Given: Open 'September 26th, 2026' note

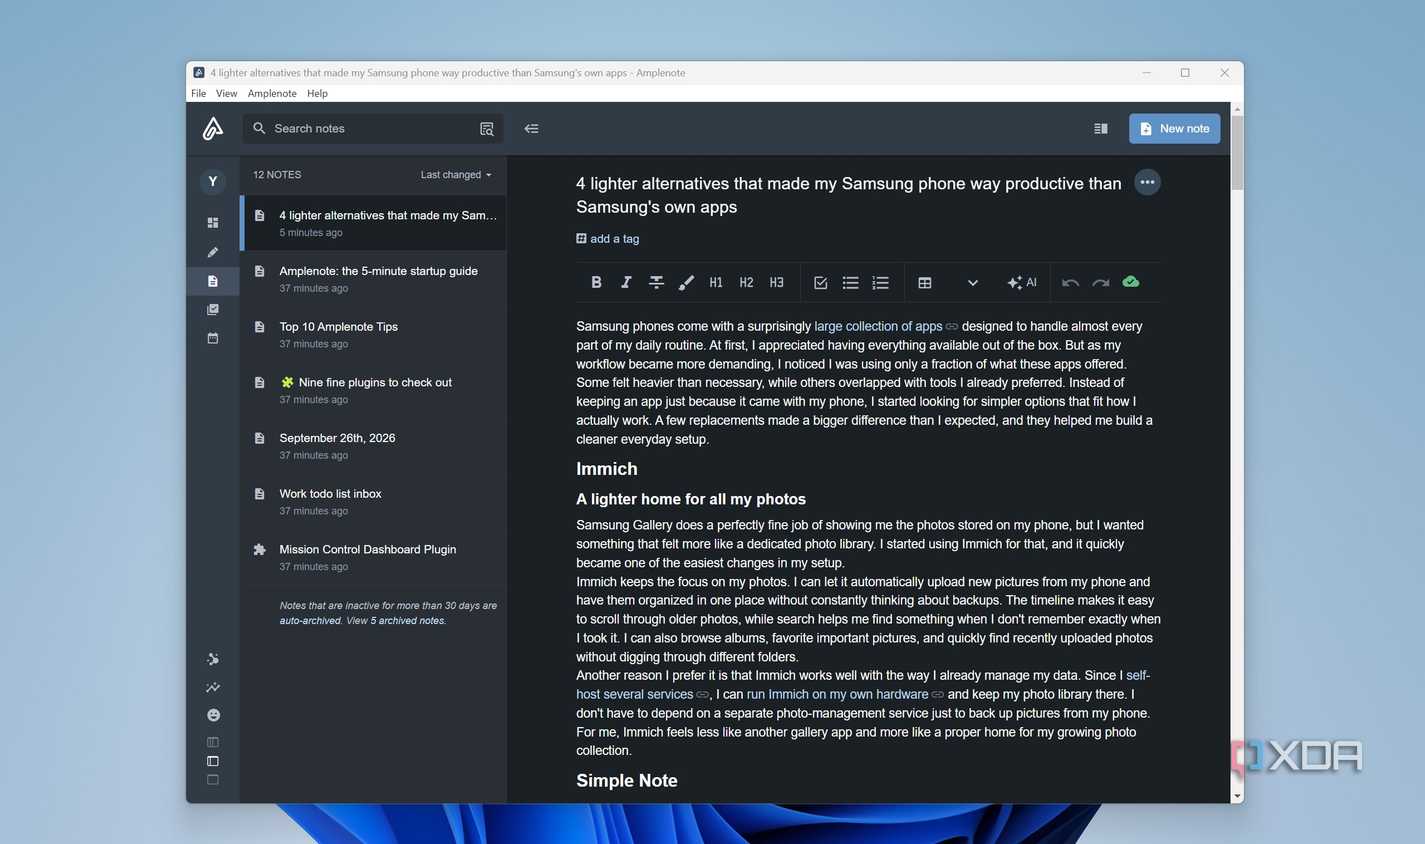Looking at the screenshot, I should [x=374, y=446].
